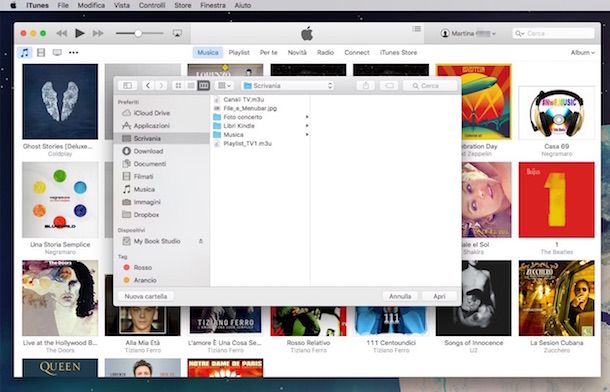Show more media types via ellipsis icon
Screen dimensions: 610x392
[x=74, y=52]
